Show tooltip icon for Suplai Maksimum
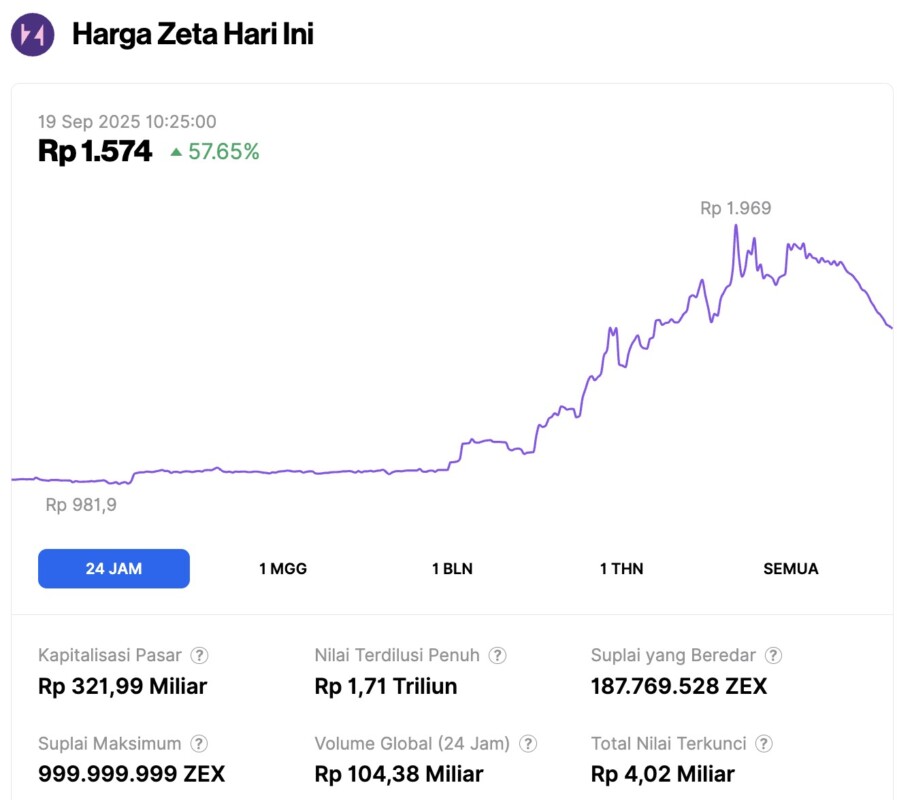 200,744
